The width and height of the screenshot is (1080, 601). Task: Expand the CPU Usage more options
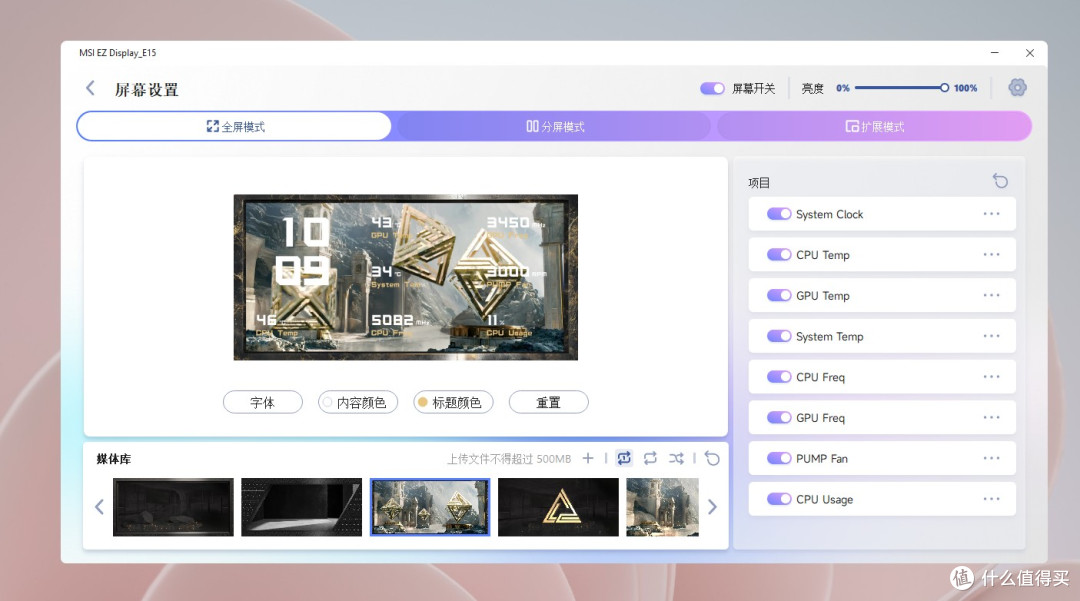[991, 498]
